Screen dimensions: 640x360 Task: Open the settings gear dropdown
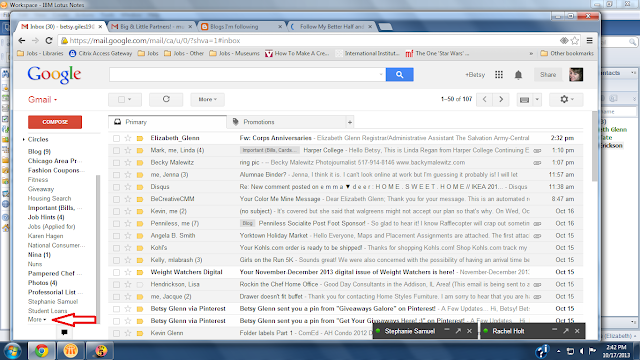[x=566, y=99]
